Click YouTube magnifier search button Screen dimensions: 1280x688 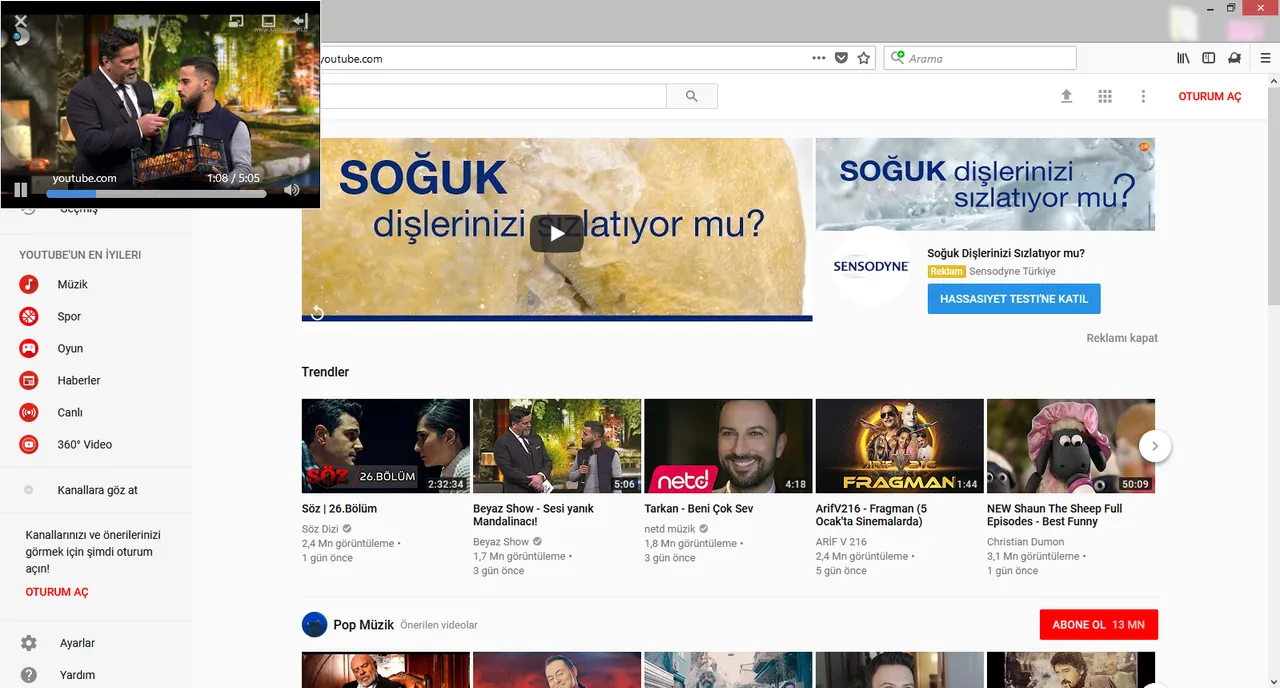[692, 96]
